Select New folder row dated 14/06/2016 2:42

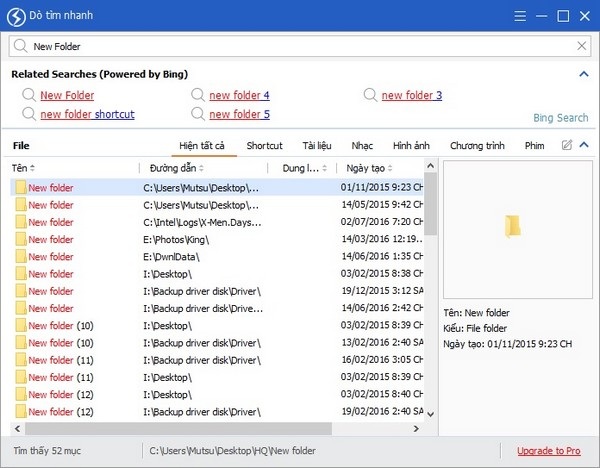(x=217, y=308)
